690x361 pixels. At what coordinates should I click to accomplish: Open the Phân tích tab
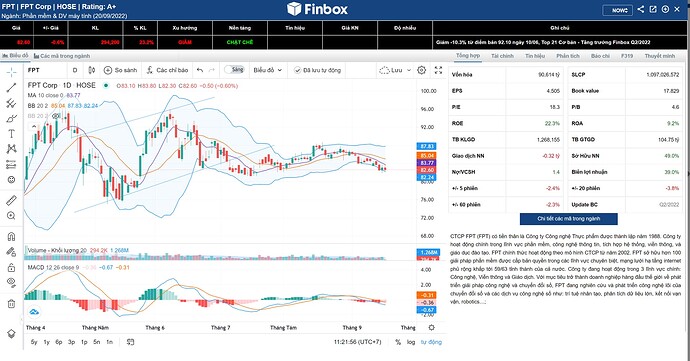click(x=568, y=56)
